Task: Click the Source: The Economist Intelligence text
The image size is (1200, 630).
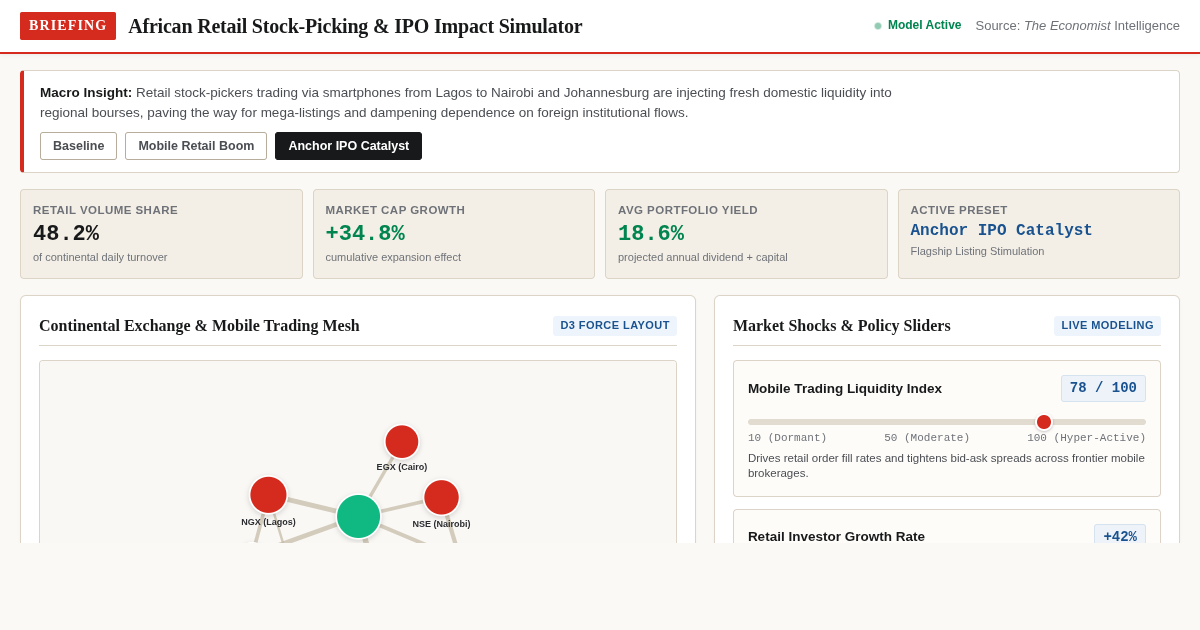Action: tap(1077, 26)
